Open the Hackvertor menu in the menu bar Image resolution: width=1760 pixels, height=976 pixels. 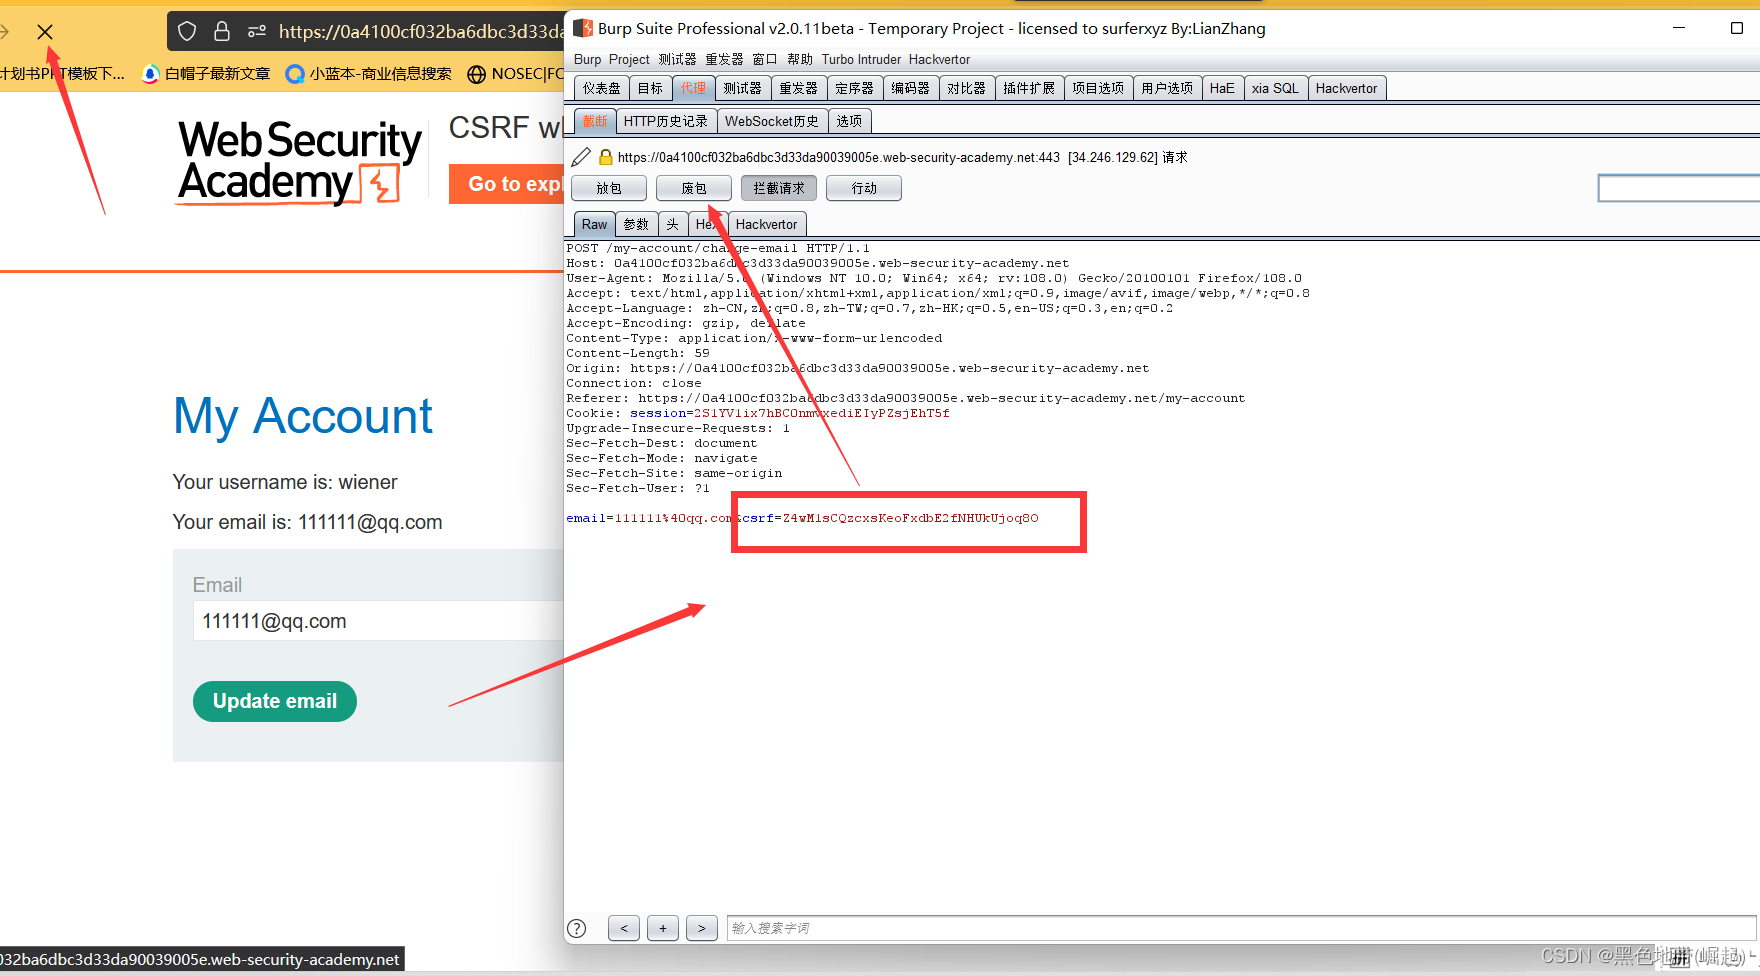click(939, 59)
